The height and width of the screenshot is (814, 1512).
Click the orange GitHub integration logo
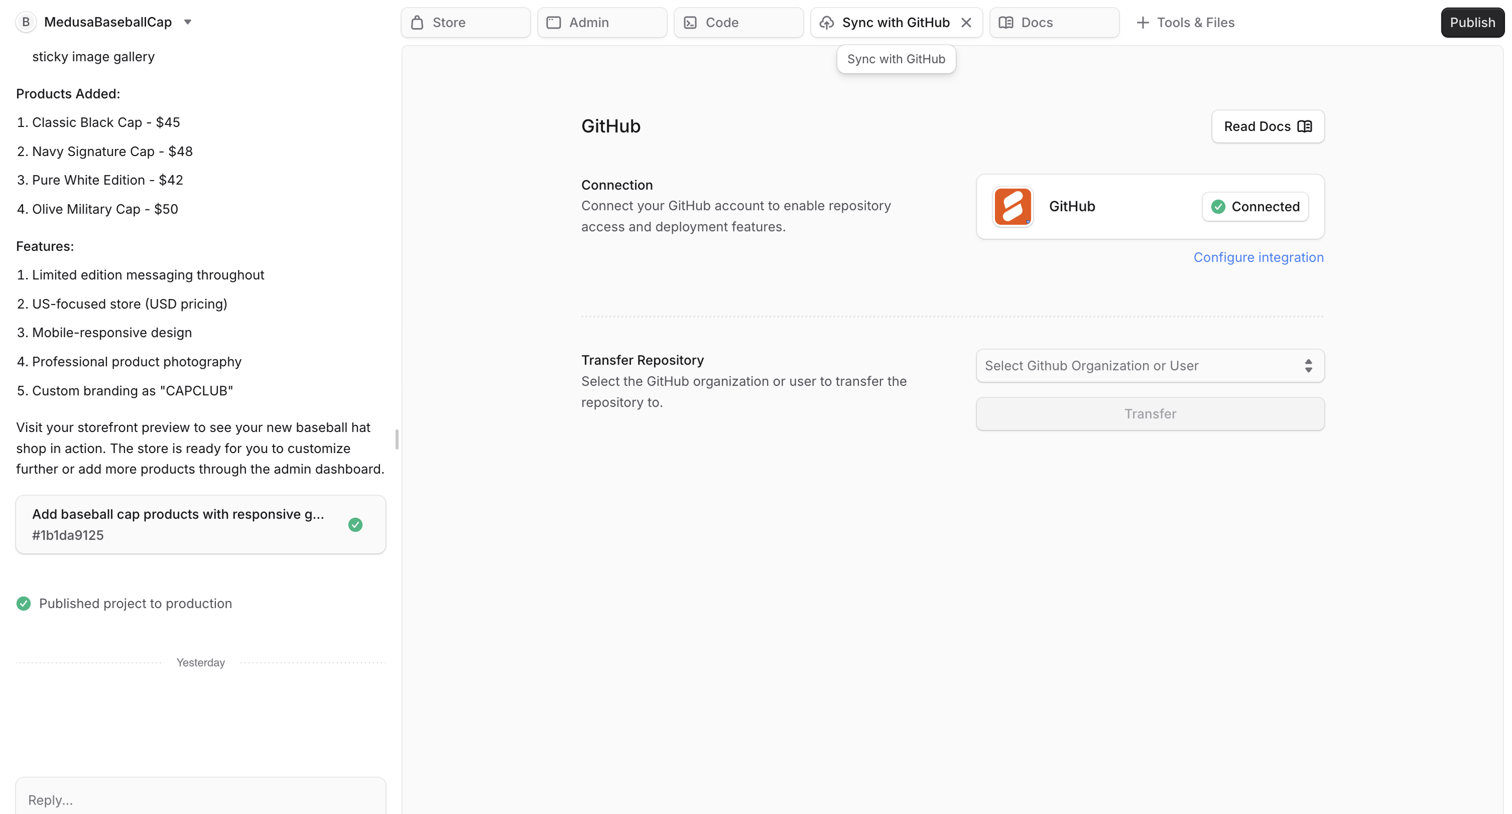pos(1012,207)
